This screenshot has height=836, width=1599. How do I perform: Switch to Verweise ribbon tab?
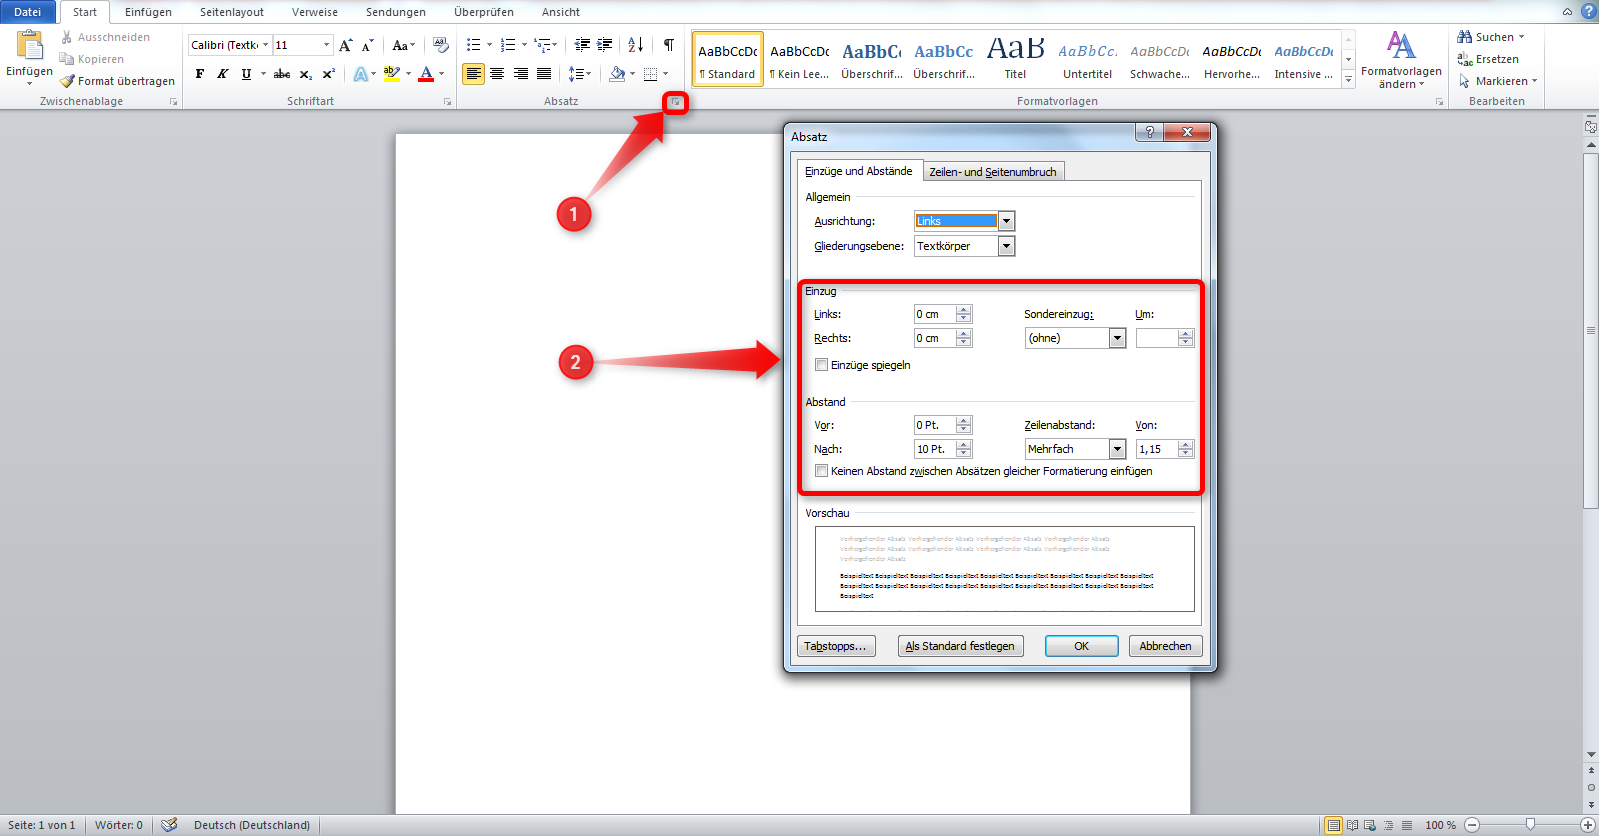(315, 12)
